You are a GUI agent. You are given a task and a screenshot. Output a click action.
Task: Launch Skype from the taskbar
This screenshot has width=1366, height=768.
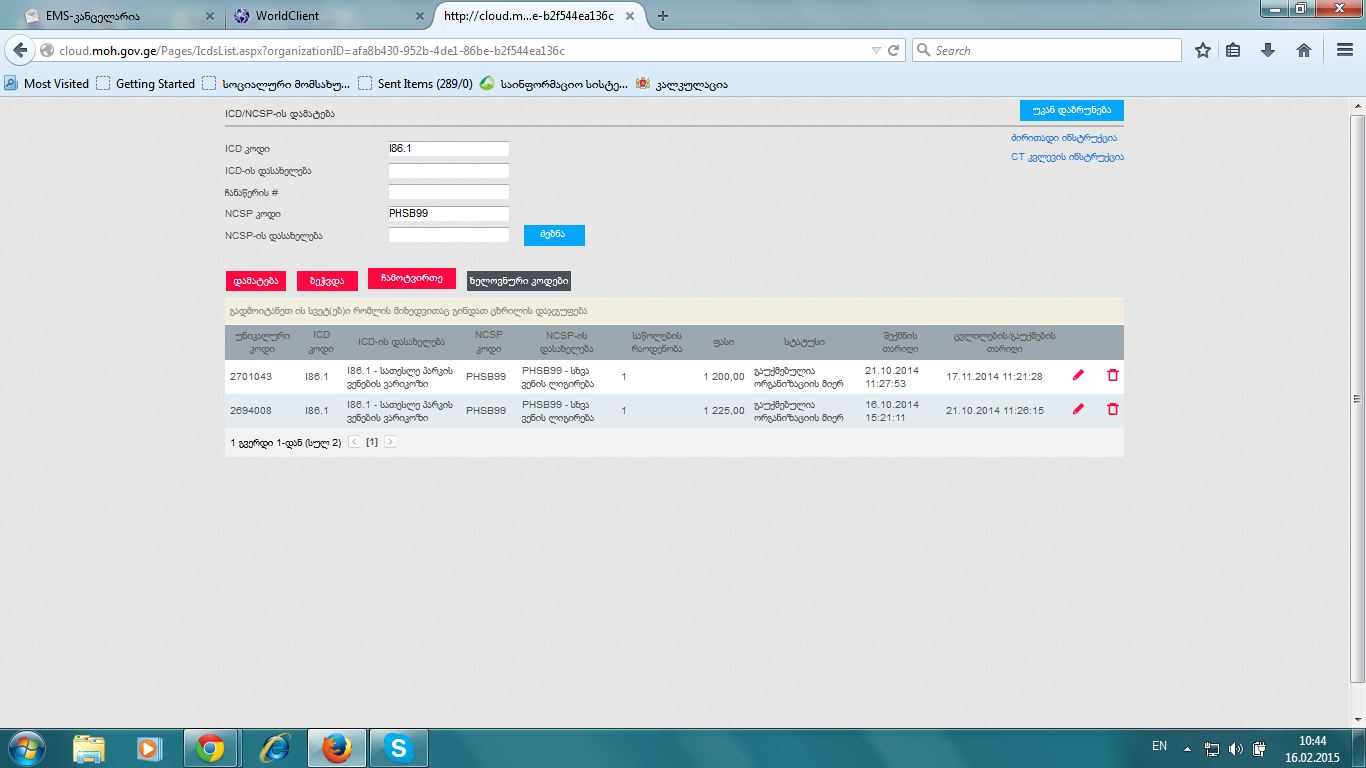point(399,748)
